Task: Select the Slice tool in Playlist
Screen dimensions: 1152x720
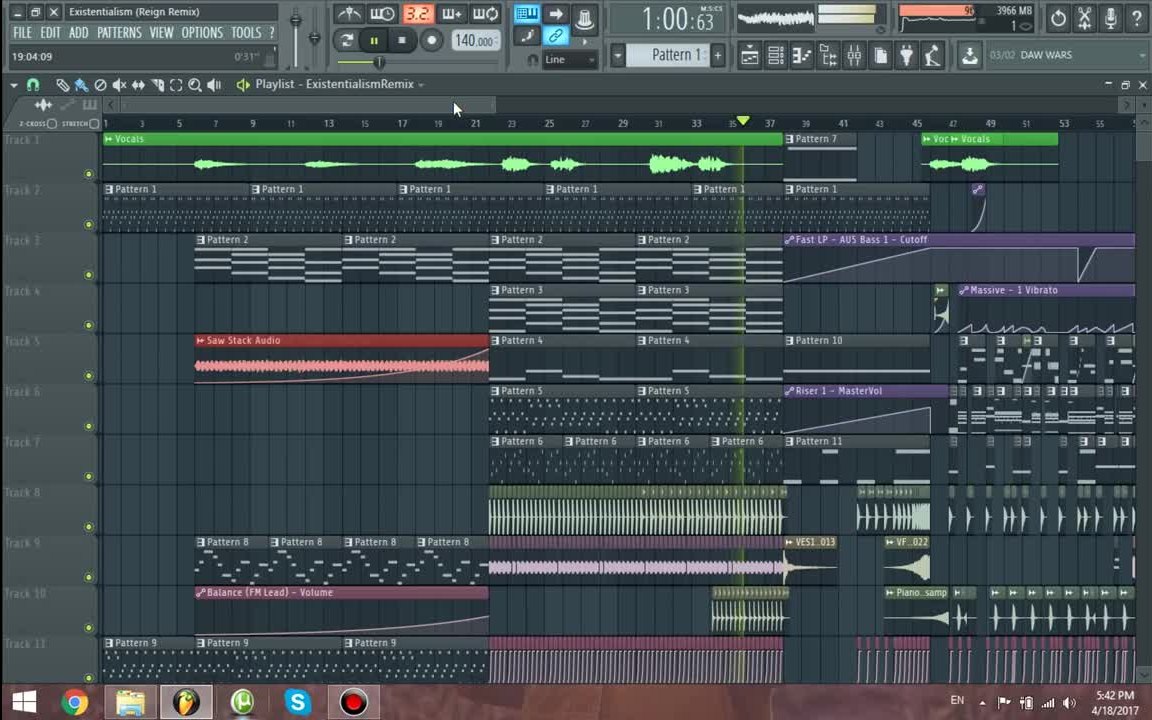Action: [157, 85]
